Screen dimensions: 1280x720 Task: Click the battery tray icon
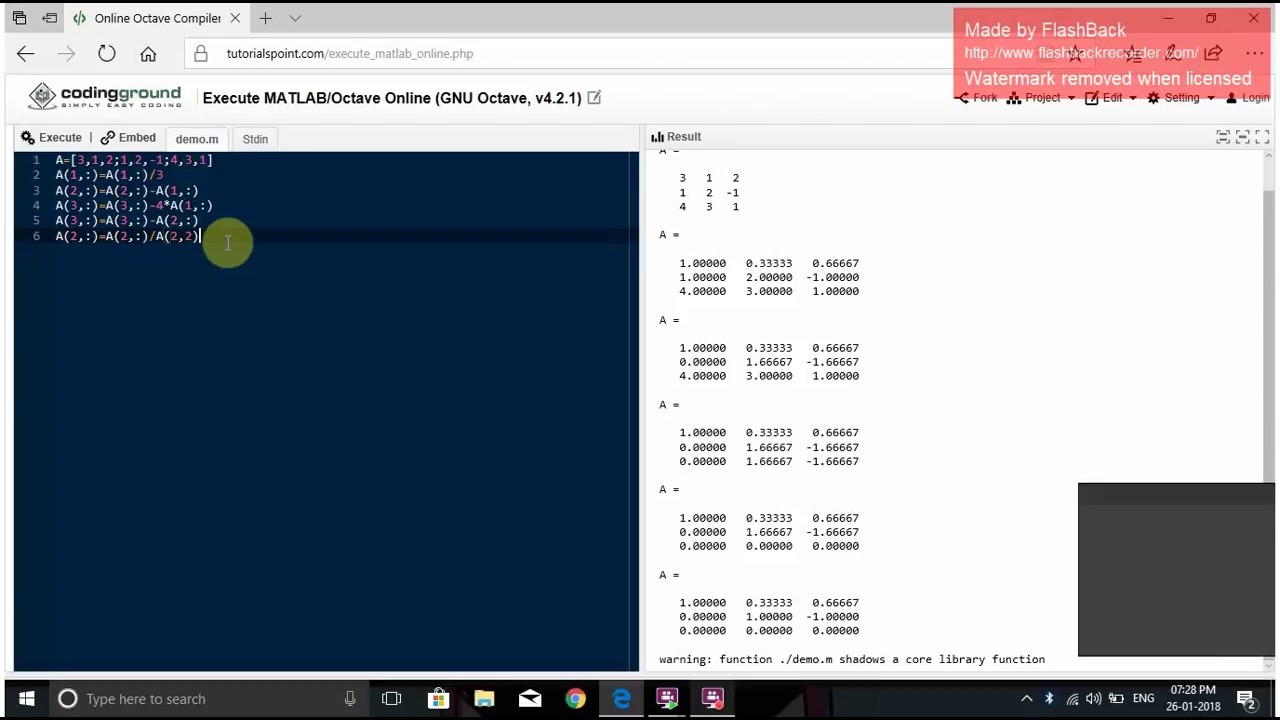[x=1116, y=699]
